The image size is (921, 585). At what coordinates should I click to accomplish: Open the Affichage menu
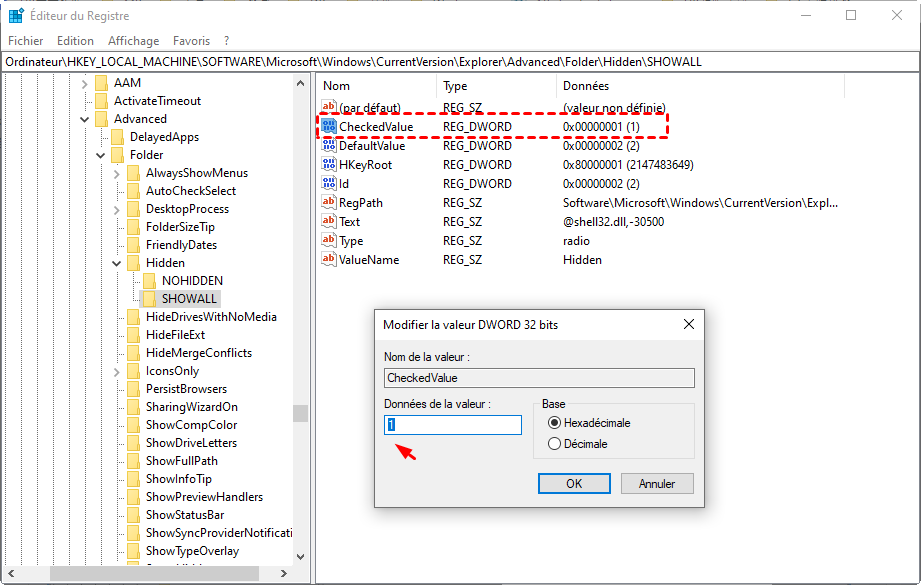tap(133, 41)
